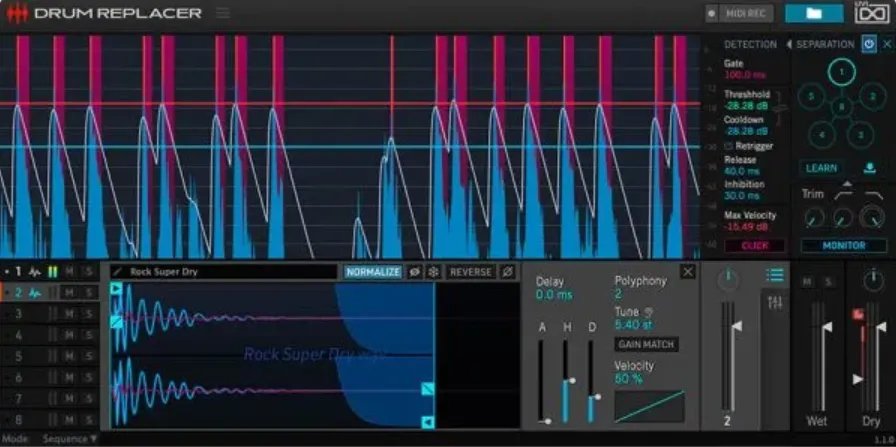
Task: Click the Velocity curve graph
Action: (x=649, y=406)
